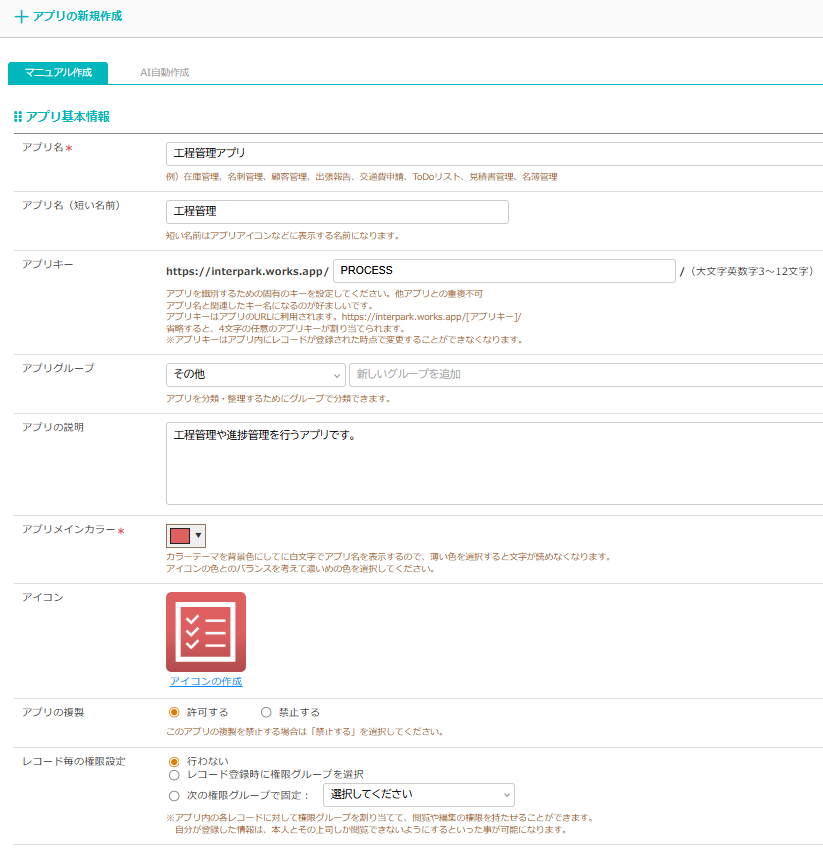Open the アプリグループ dropdown showing その他
Image resolution: width=823 pixels, height=856 pixels.
tap(255, 375)
